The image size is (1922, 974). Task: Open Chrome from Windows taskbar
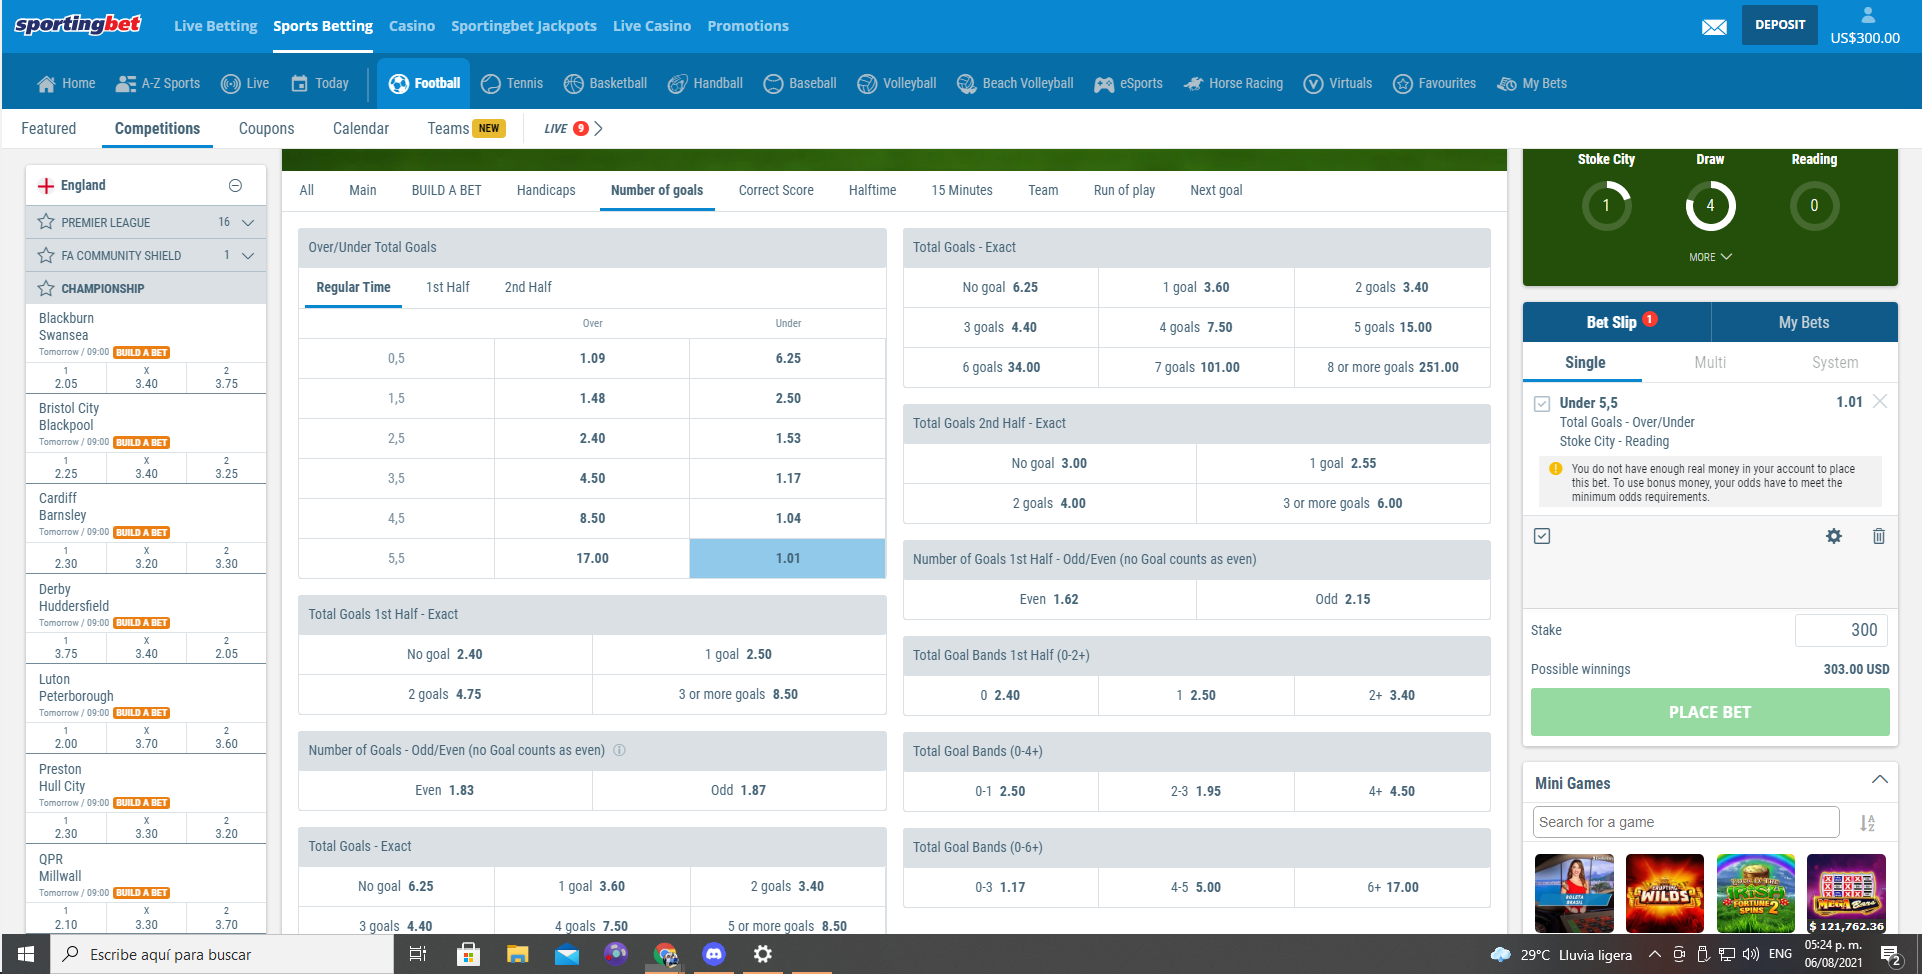point(665,954)
